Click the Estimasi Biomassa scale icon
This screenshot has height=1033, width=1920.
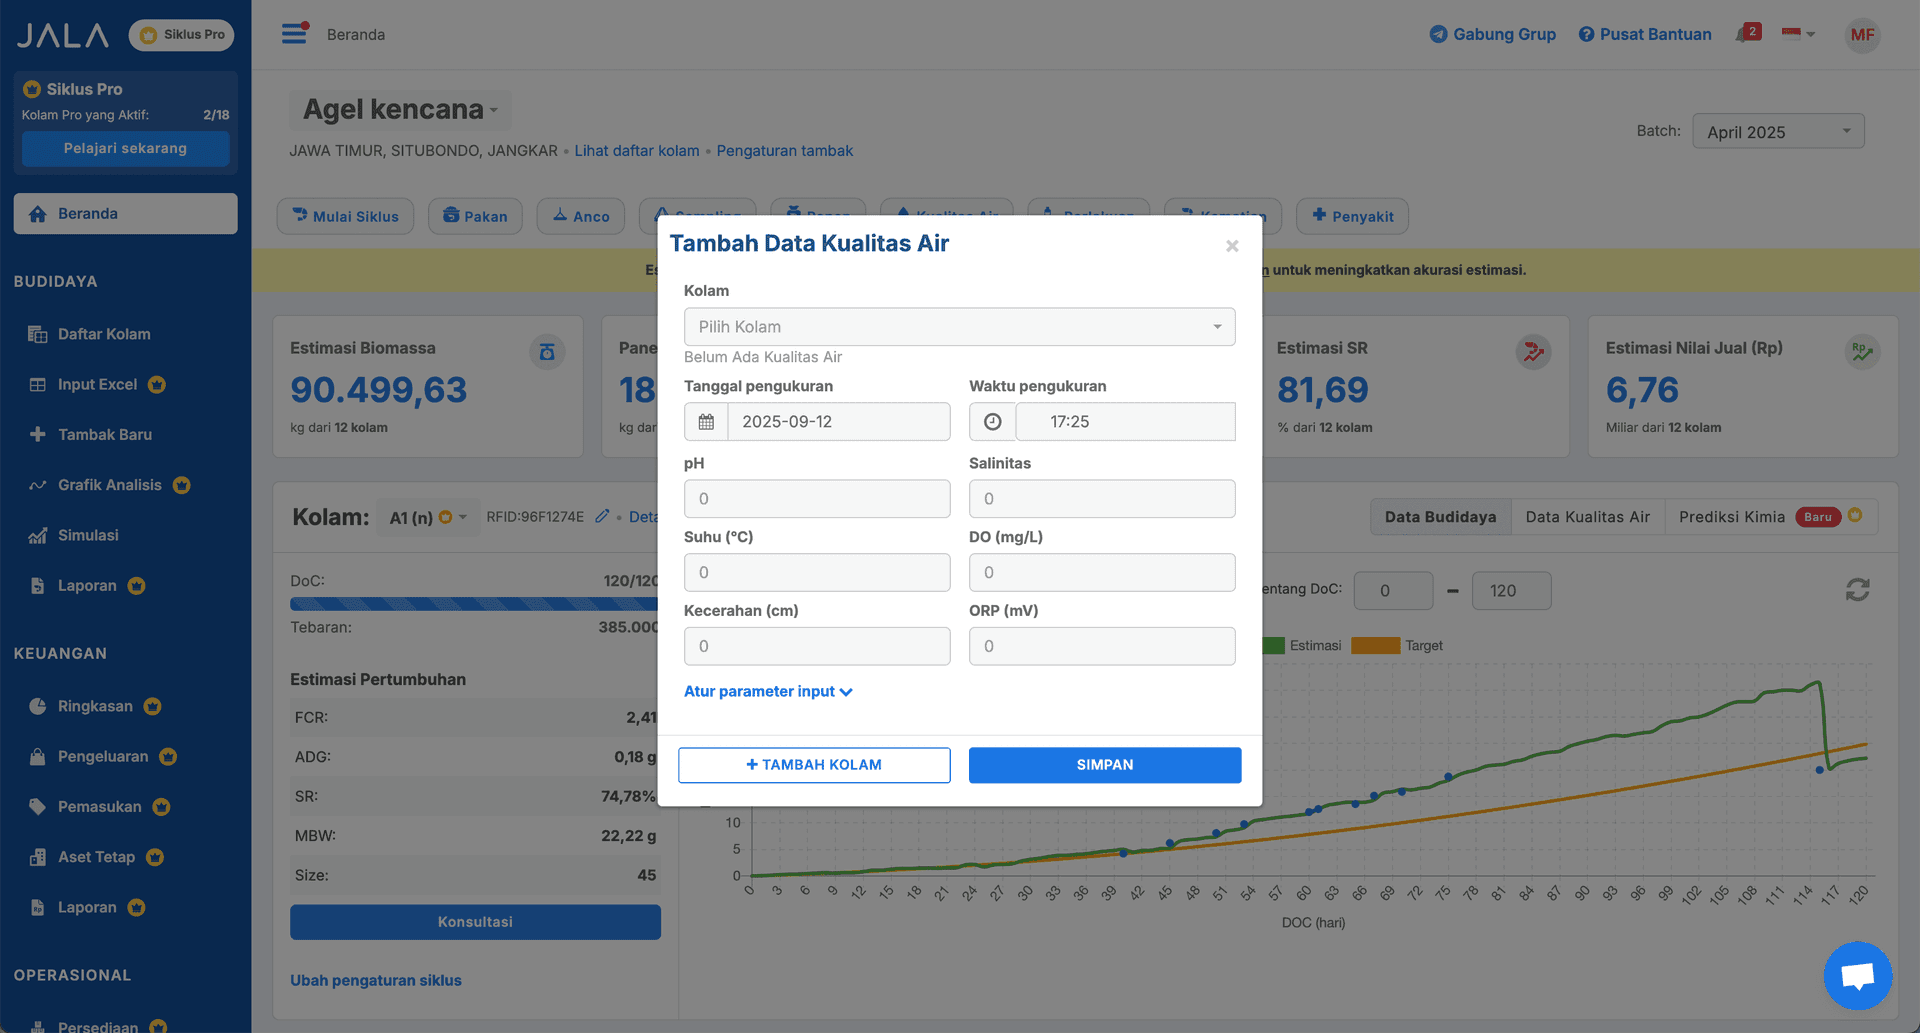pos(547,352)
